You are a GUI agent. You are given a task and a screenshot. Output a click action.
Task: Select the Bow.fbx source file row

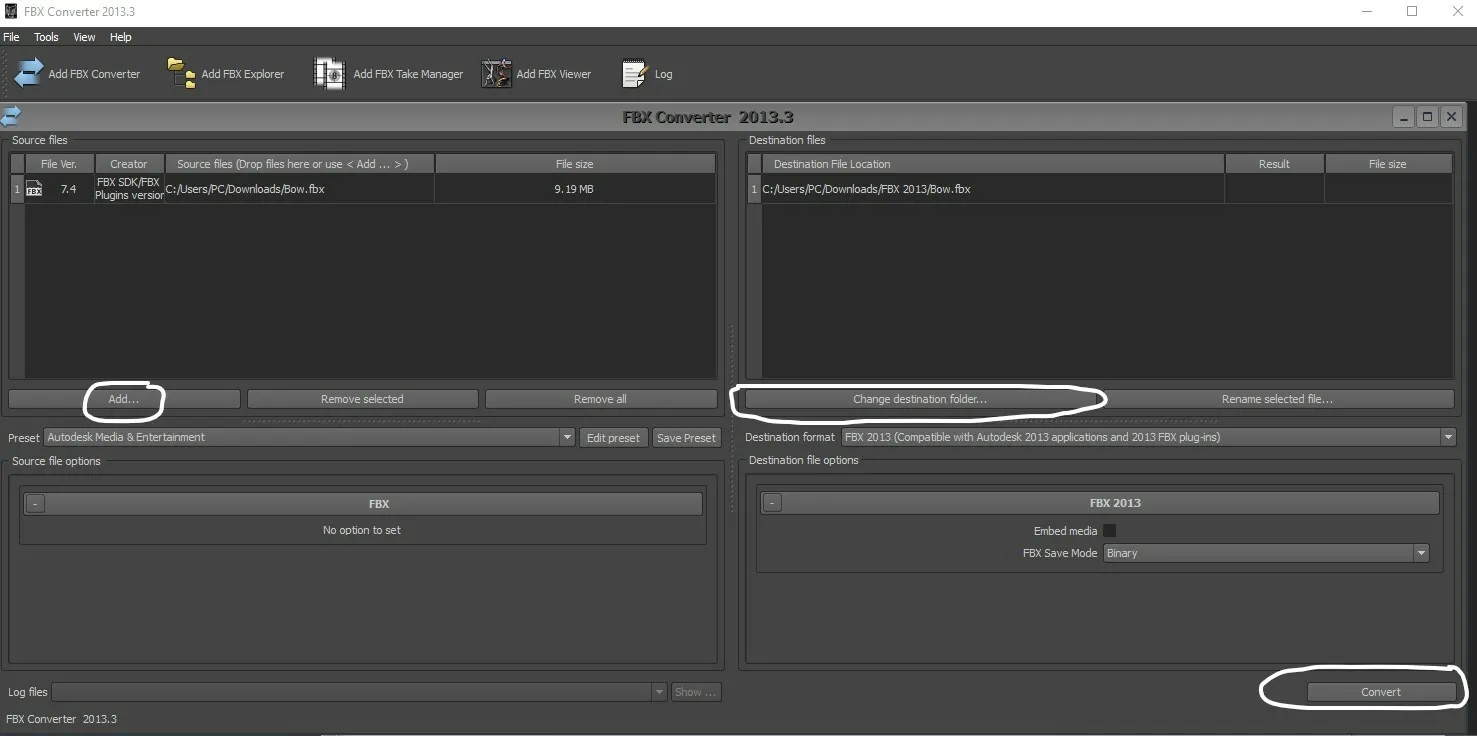coord(363,189)
